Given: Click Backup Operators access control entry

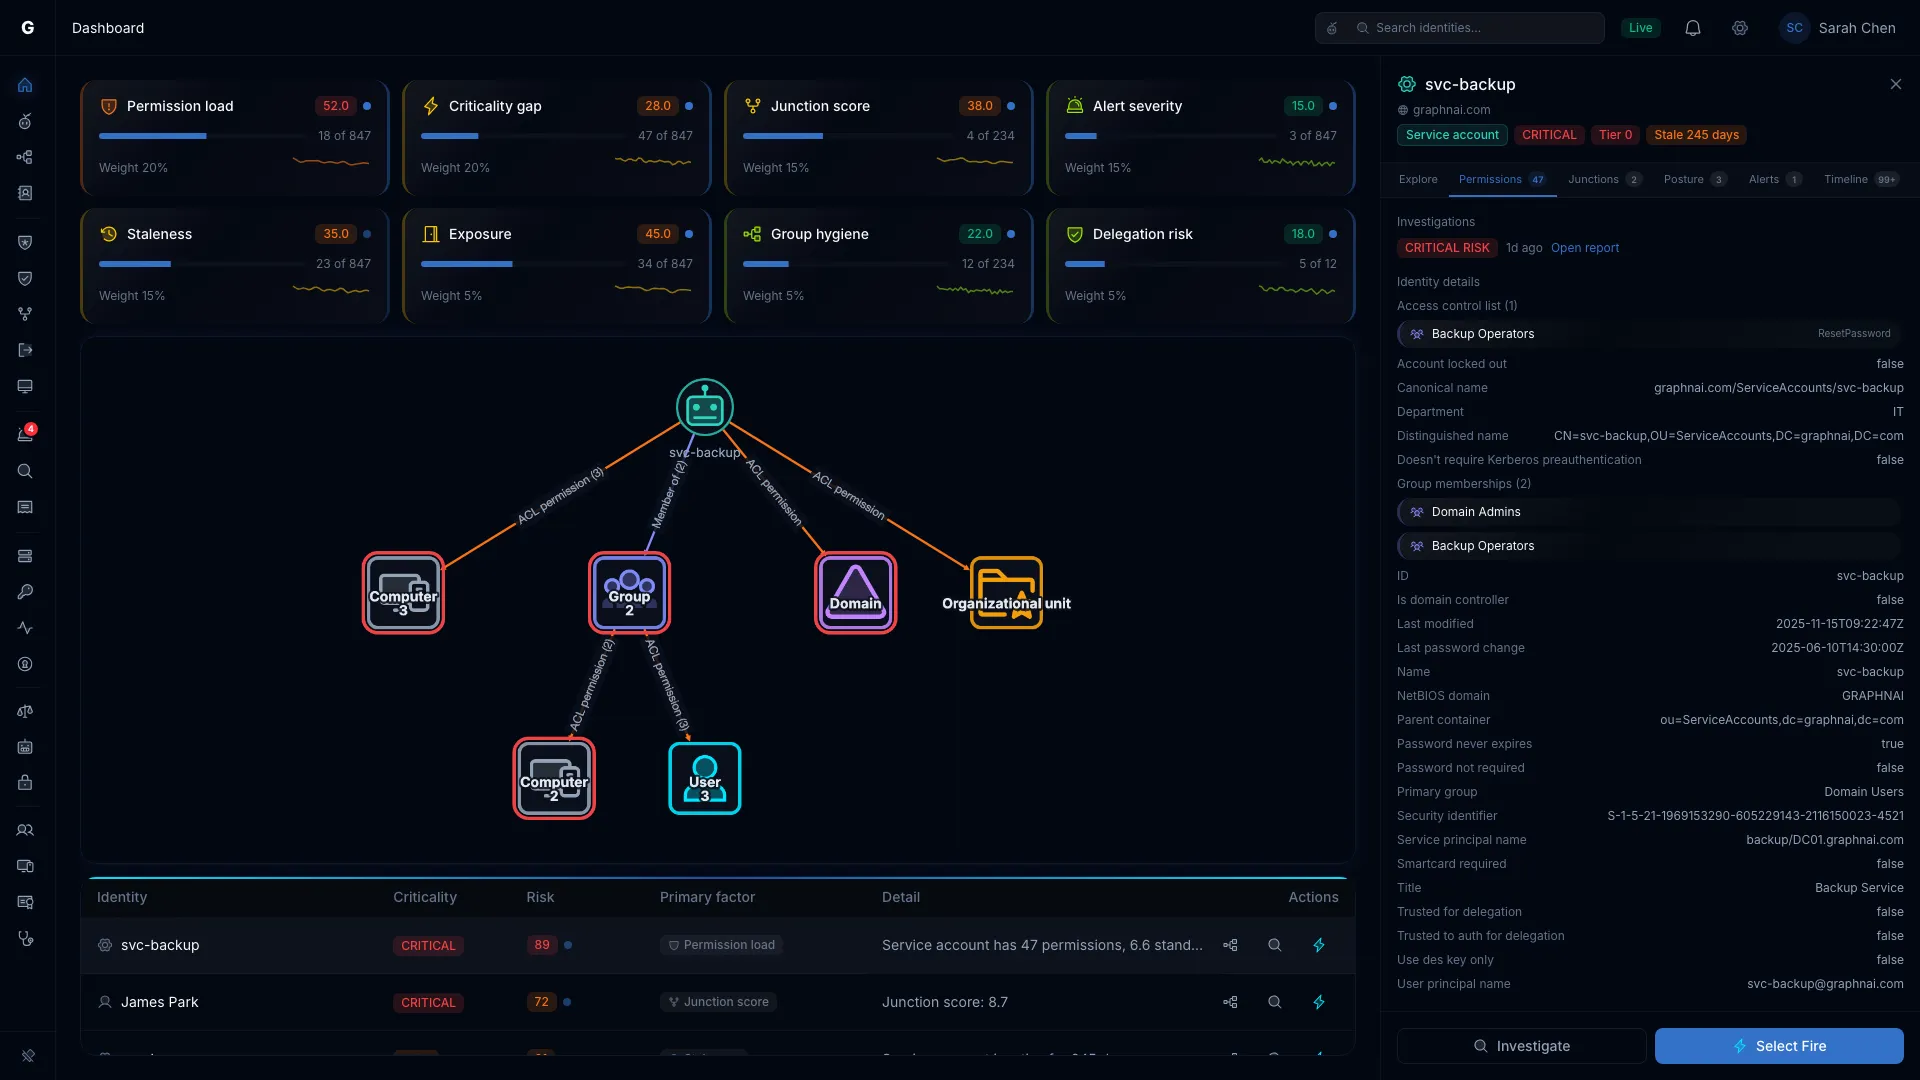Looking at the screenshot, I should (1649, 334).
